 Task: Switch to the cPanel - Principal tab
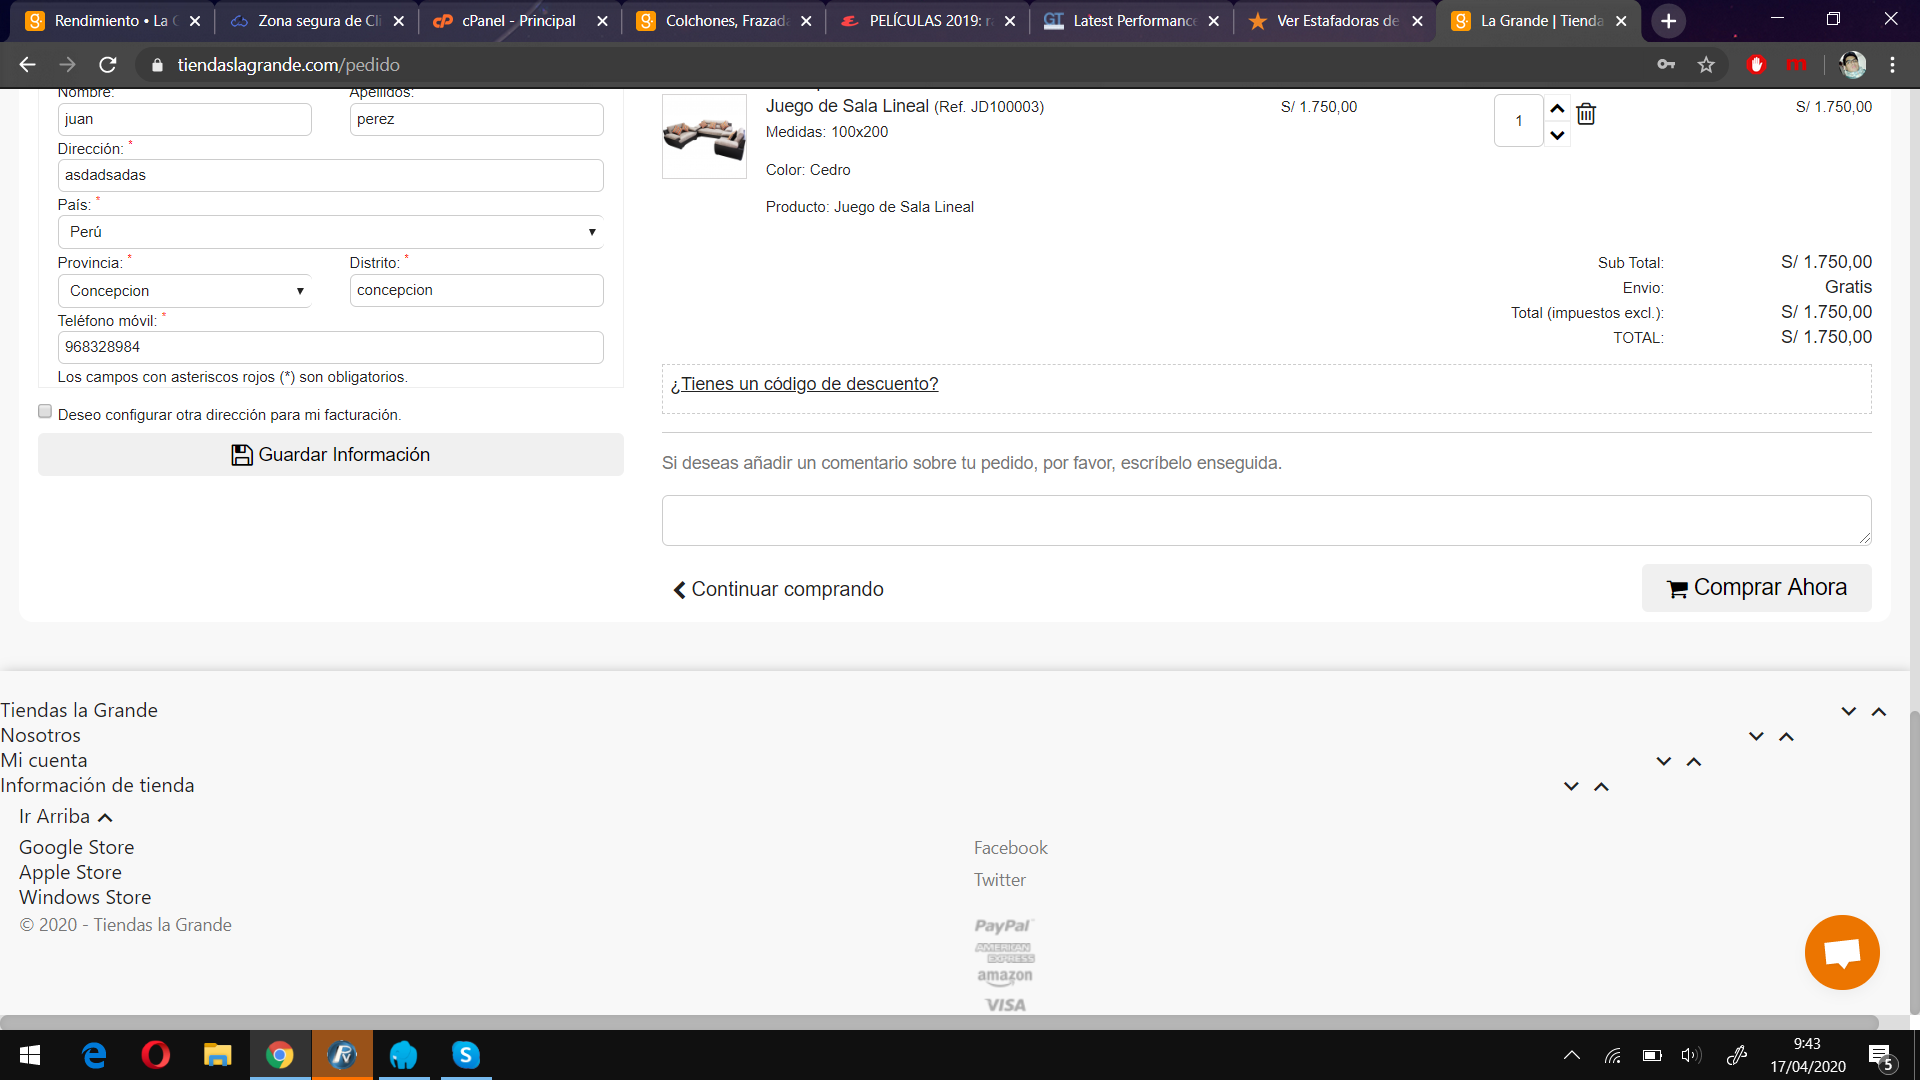518,21
